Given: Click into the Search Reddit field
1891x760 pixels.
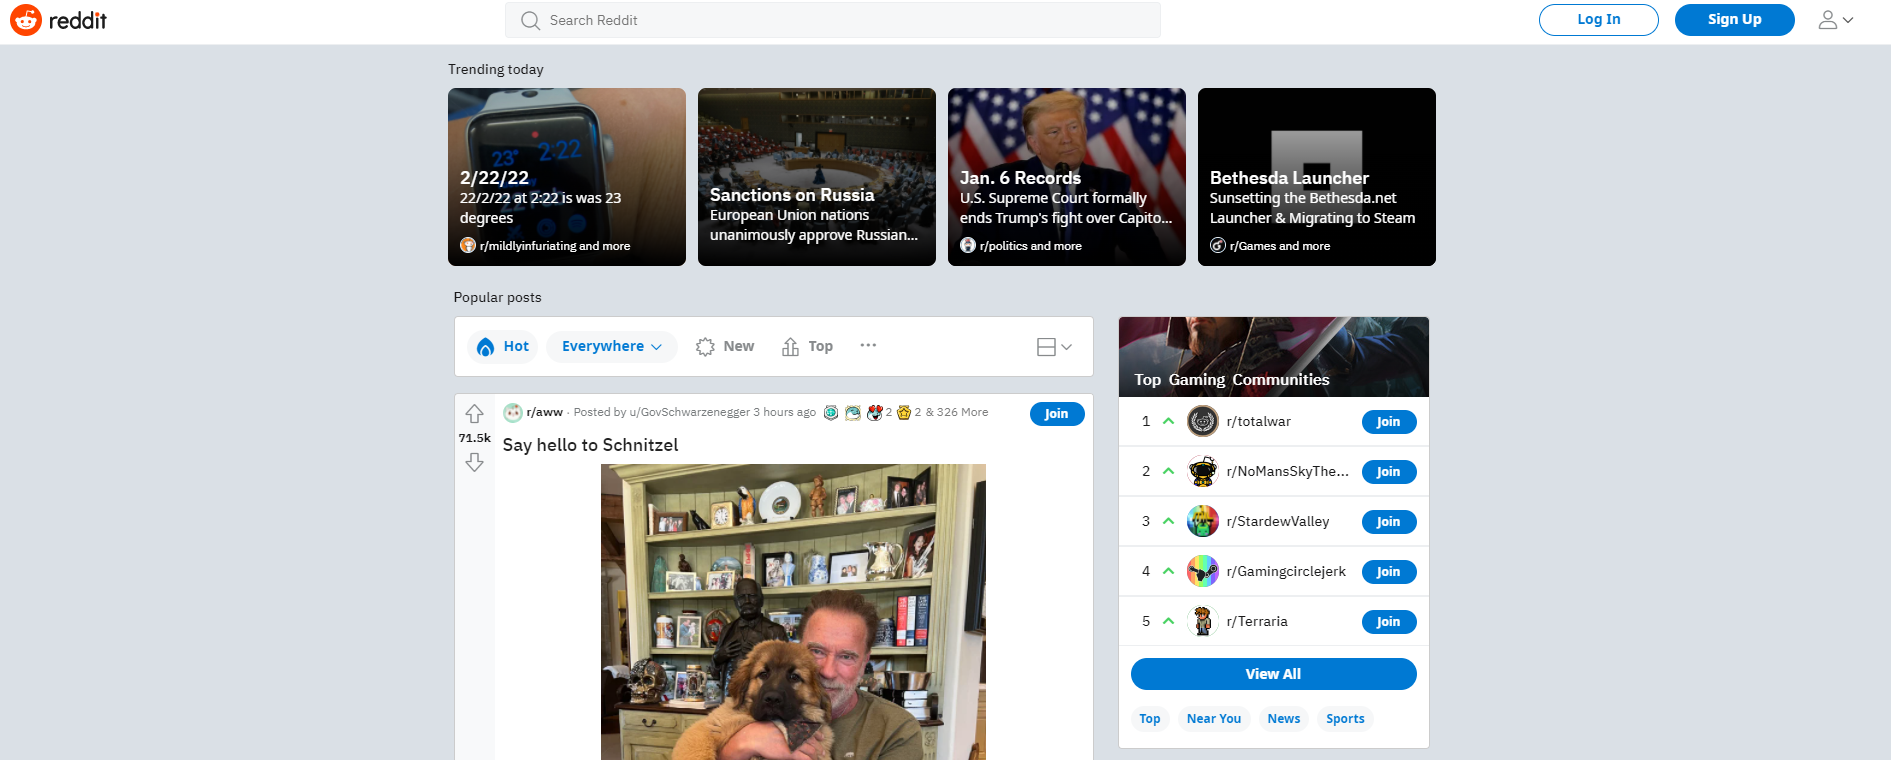Looking at the screenshot, I should click(833, 20).
